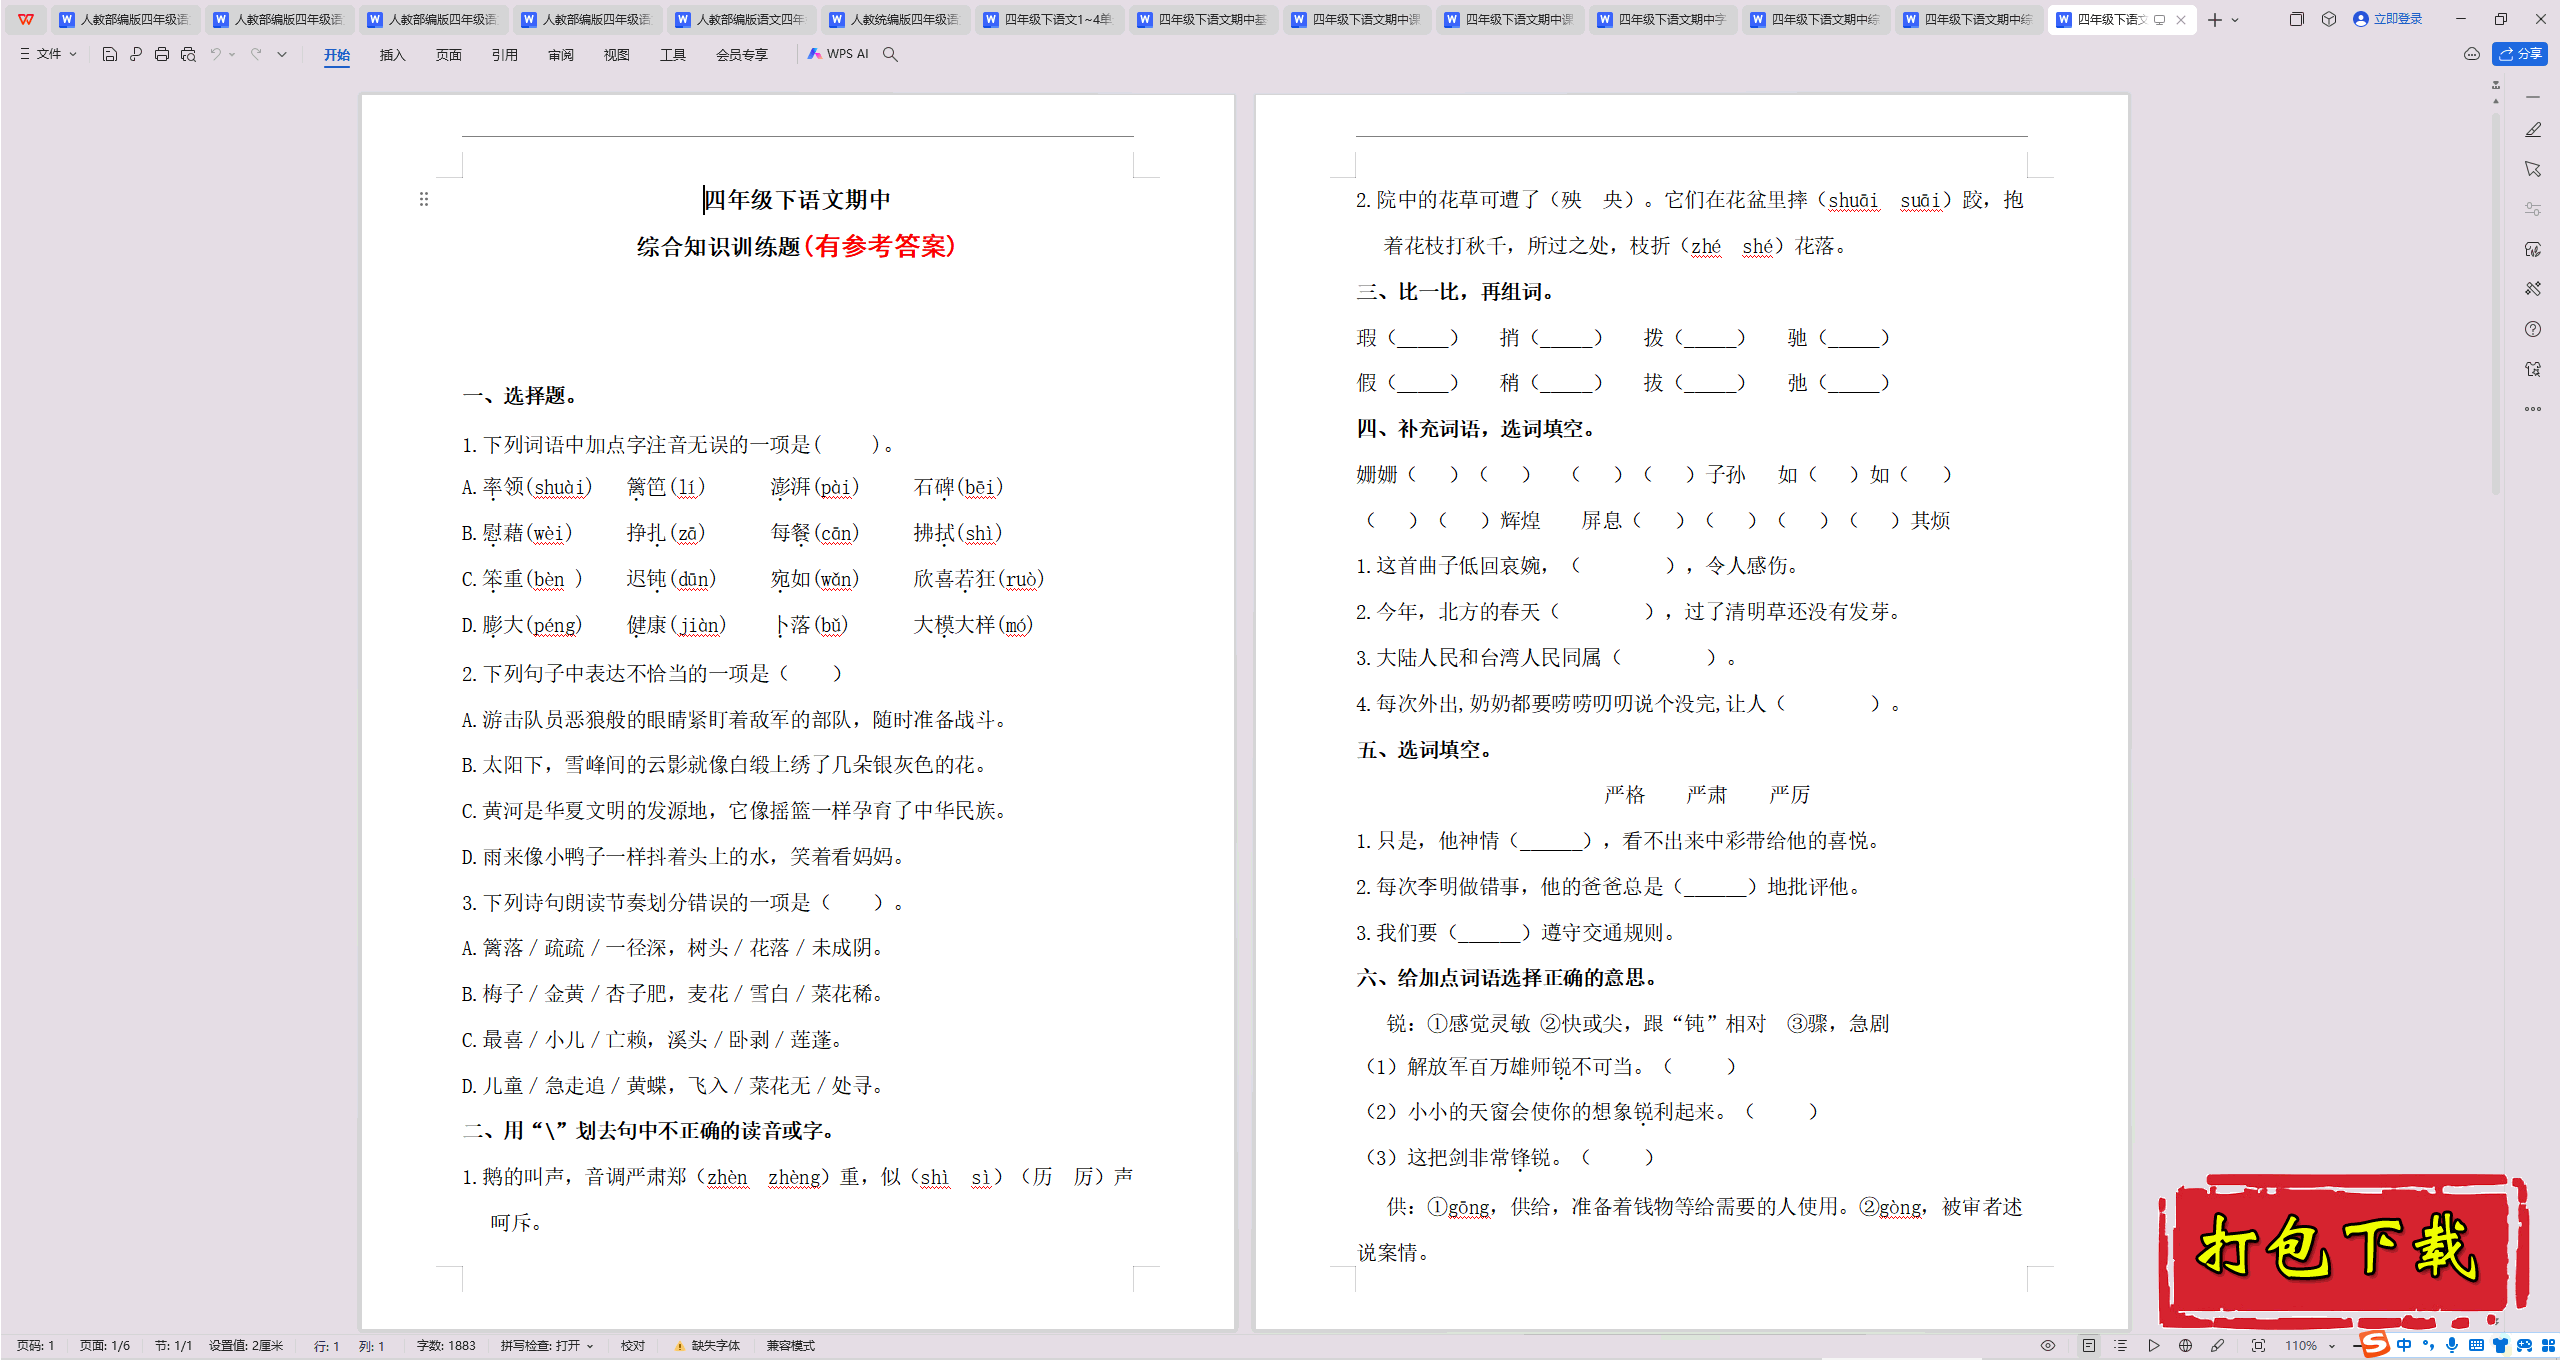Fit page to screen icon in status bar
Viewport: 2560px width, 1360px height.
click(x=2258, y=1346)
